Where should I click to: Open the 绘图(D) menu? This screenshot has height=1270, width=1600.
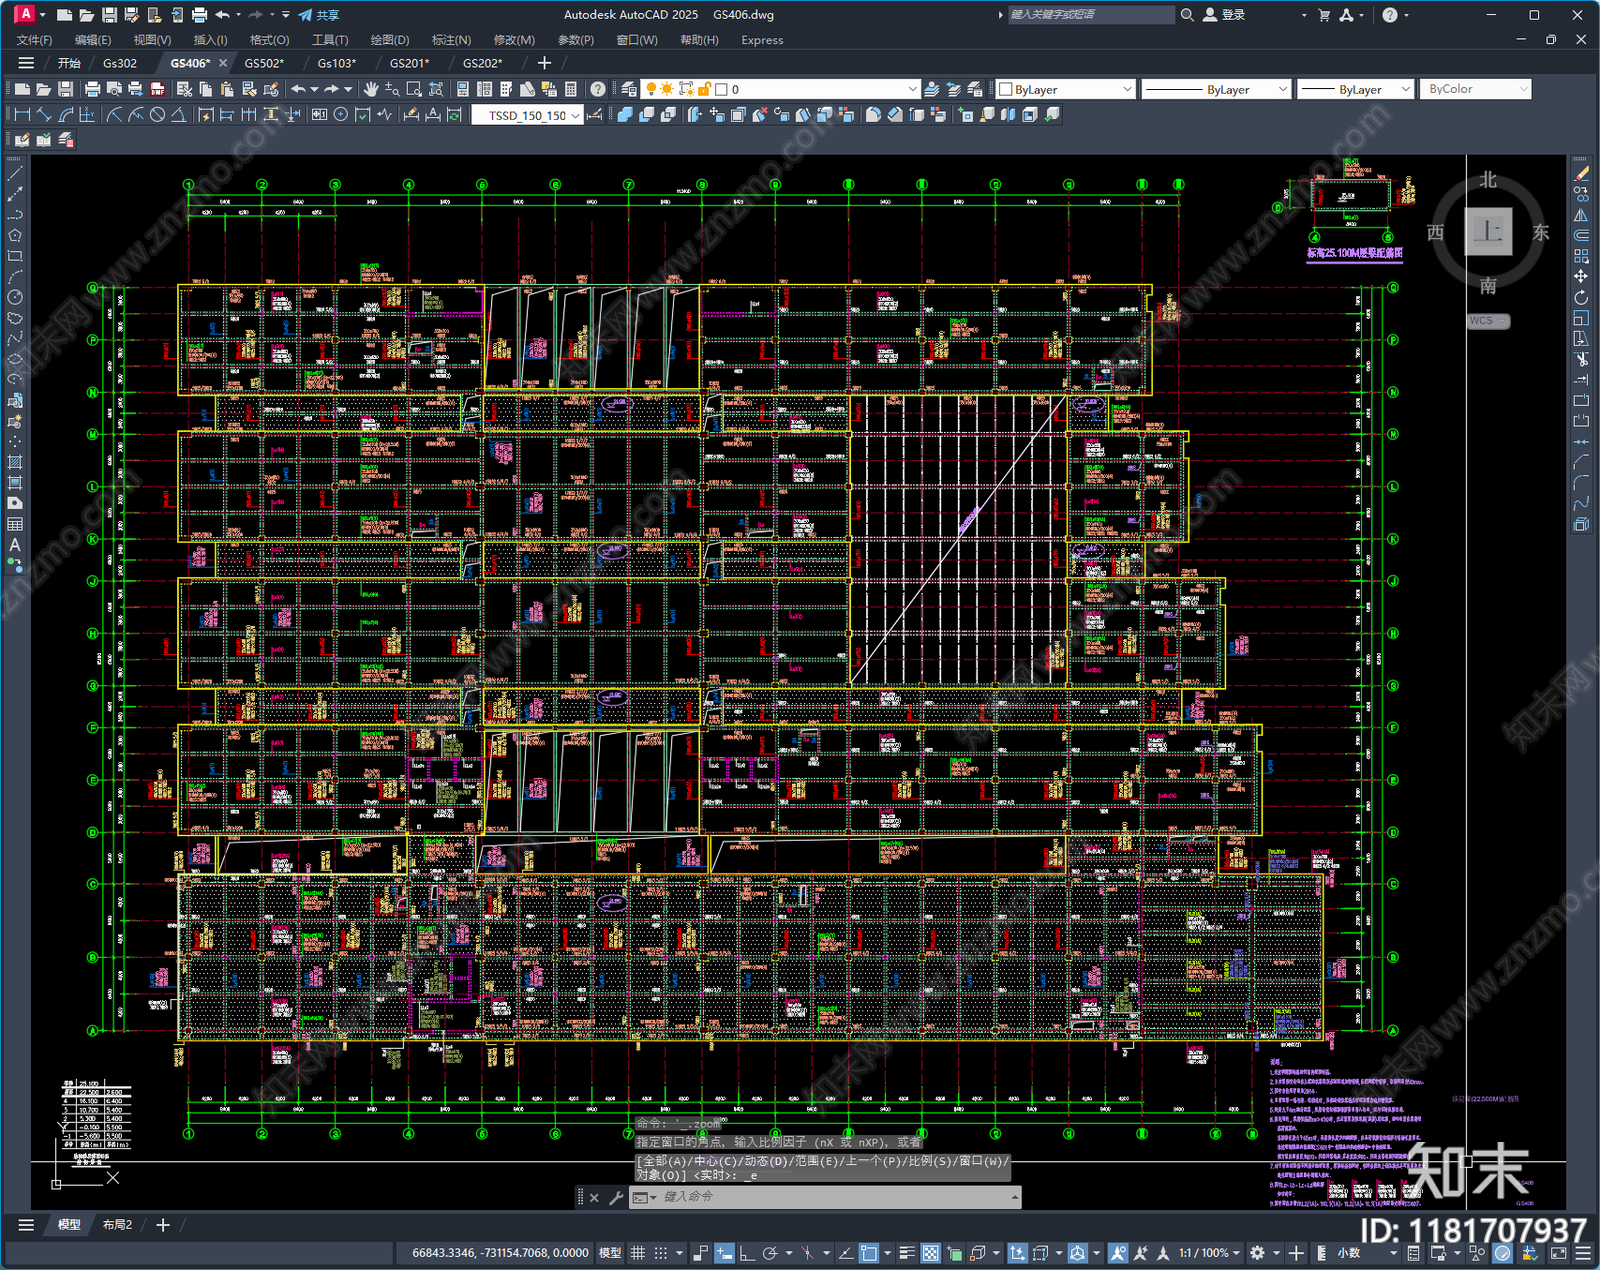point(390,40)
